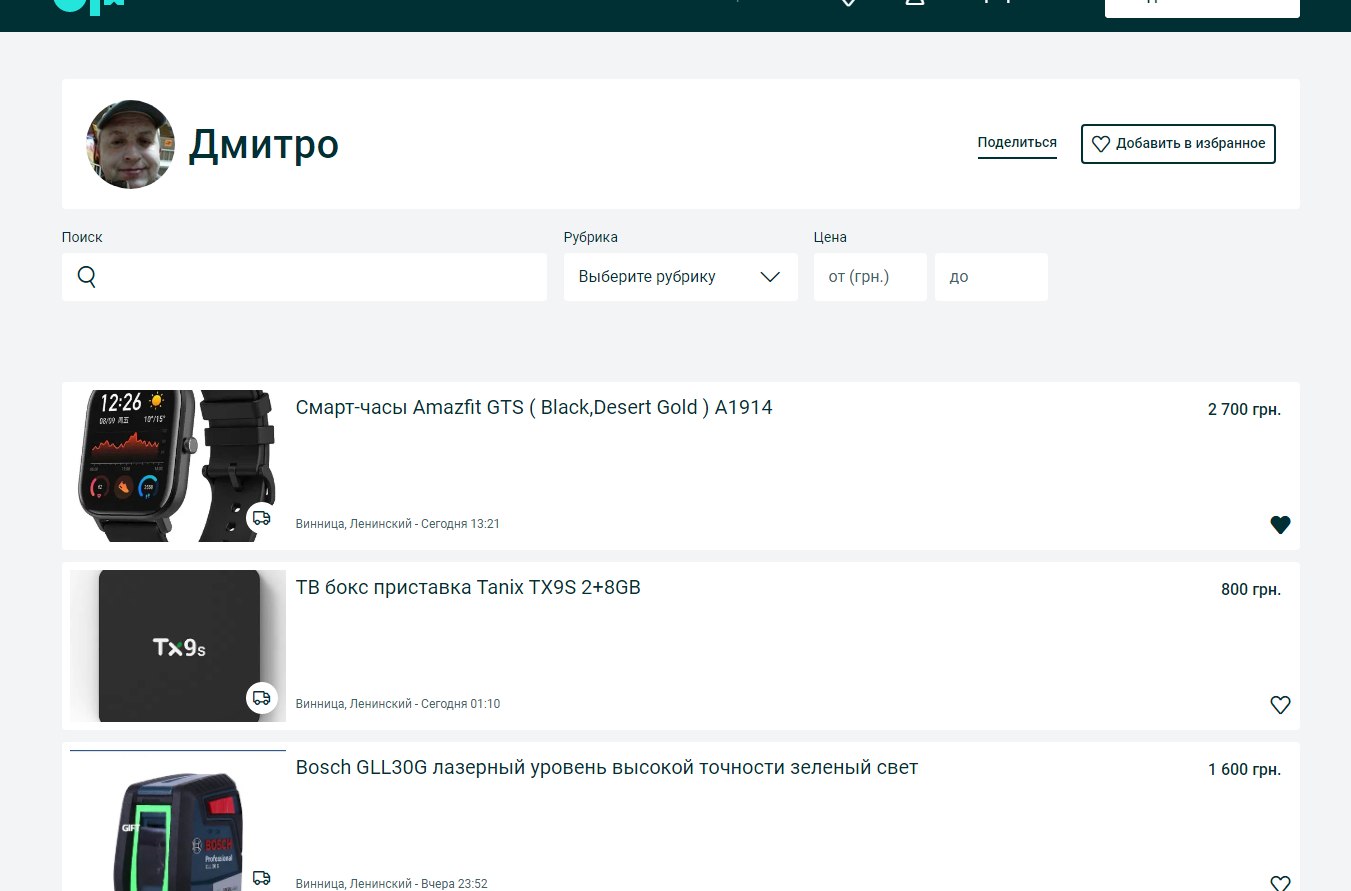1351x891 pixels.
Task: Click the 'до' maximum price field
Action: (991, 277)
